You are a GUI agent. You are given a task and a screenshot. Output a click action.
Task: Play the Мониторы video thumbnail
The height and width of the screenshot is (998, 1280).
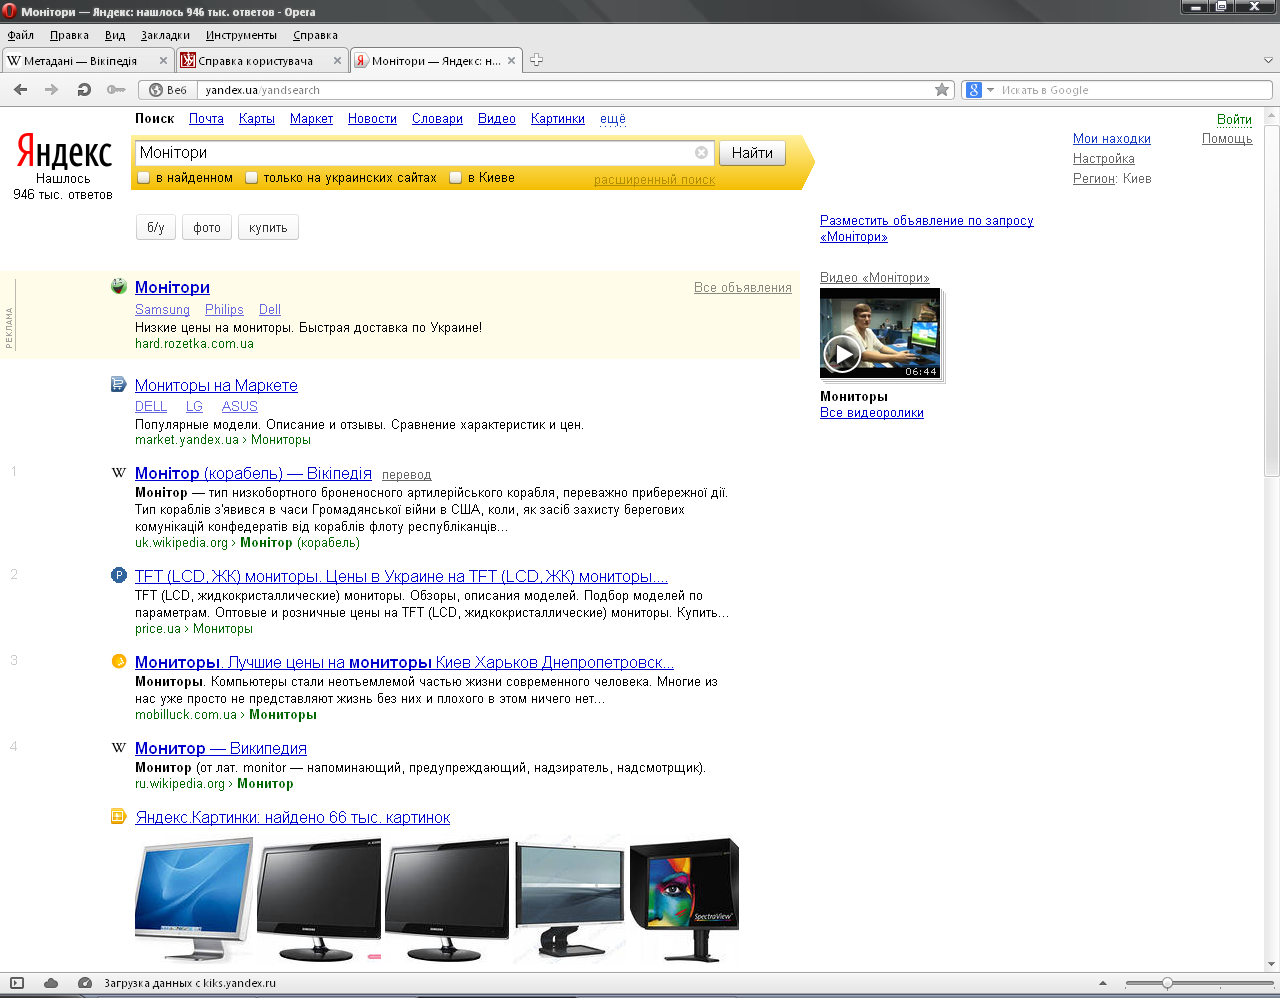[842, 353]
